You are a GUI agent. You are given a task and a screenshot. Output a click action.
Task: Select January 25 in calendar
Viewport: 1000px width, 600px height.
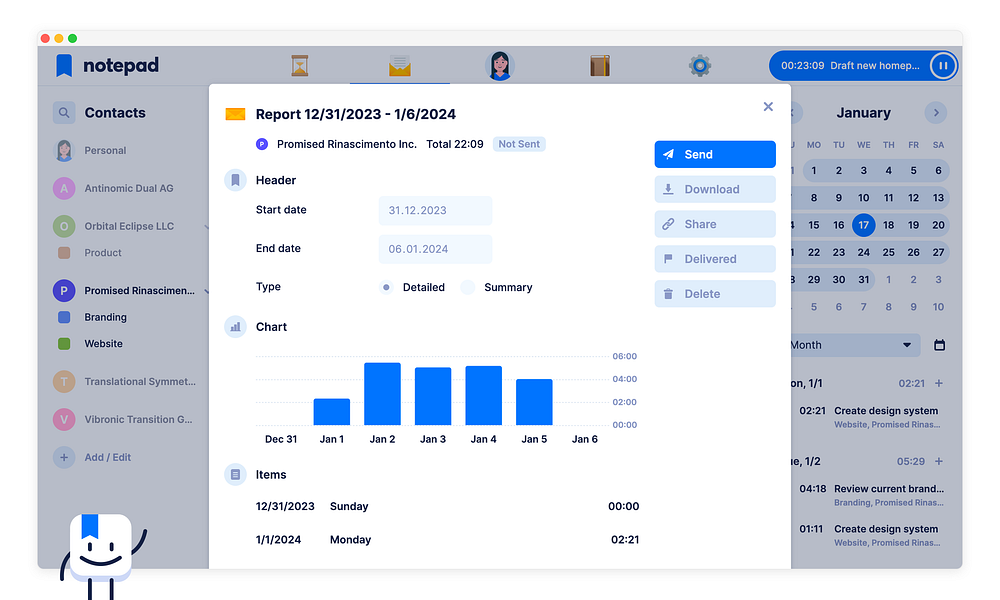[x=888, y=252]
